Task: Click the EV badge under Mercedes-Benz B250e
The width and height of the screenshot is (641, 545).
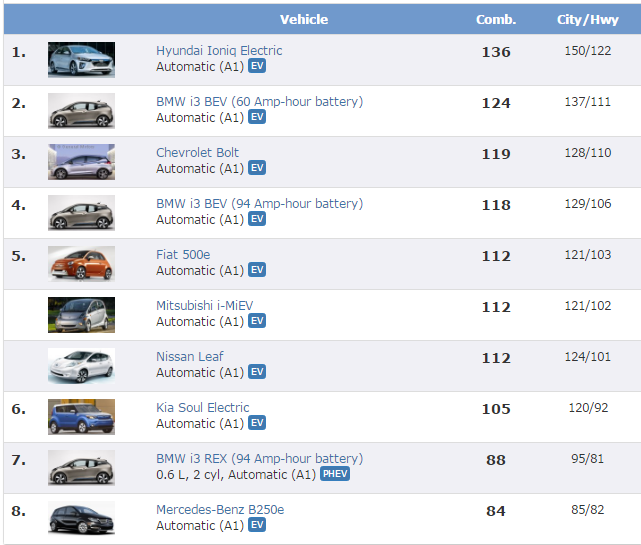Action: [x=257, y=526]
